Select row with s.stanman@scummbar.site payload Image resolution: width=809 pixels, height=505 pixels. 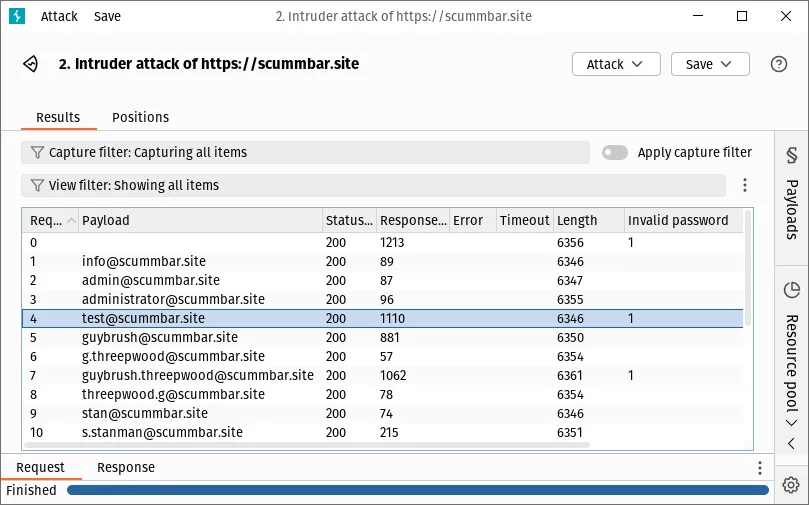click(x=382, y=433)
